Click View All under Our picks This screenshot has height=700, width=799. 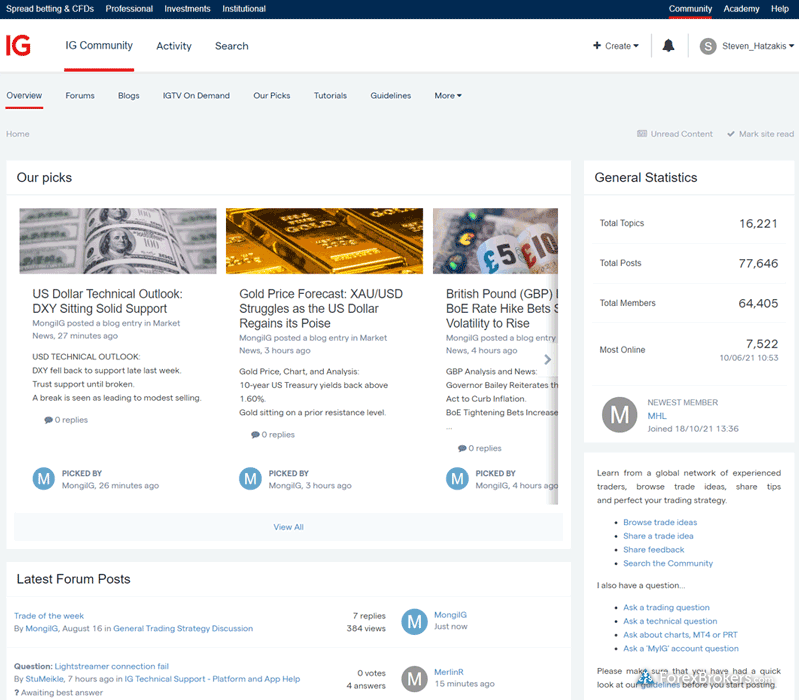tap(288, 527)
